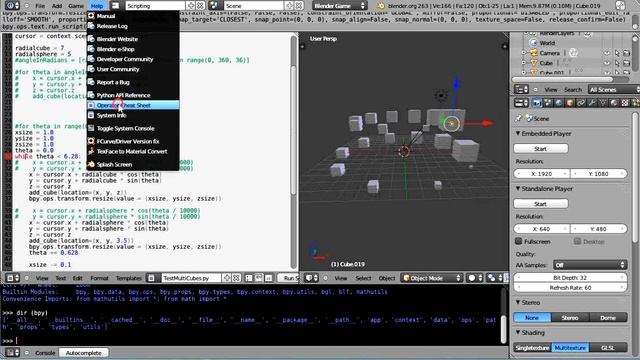
Task: Select Modifiers wrench tab icon
Action: point(592,103)
